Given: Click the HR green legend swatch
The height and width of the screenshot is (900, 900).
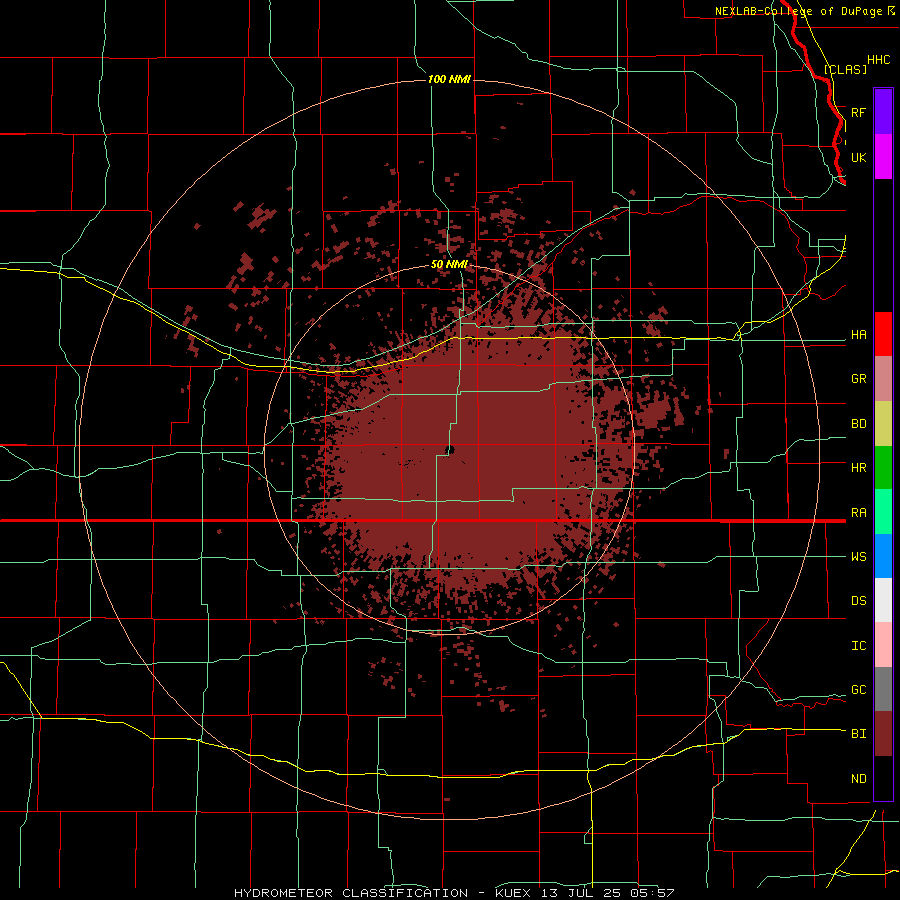Looking at the screenshot, I should pos(883,468).
